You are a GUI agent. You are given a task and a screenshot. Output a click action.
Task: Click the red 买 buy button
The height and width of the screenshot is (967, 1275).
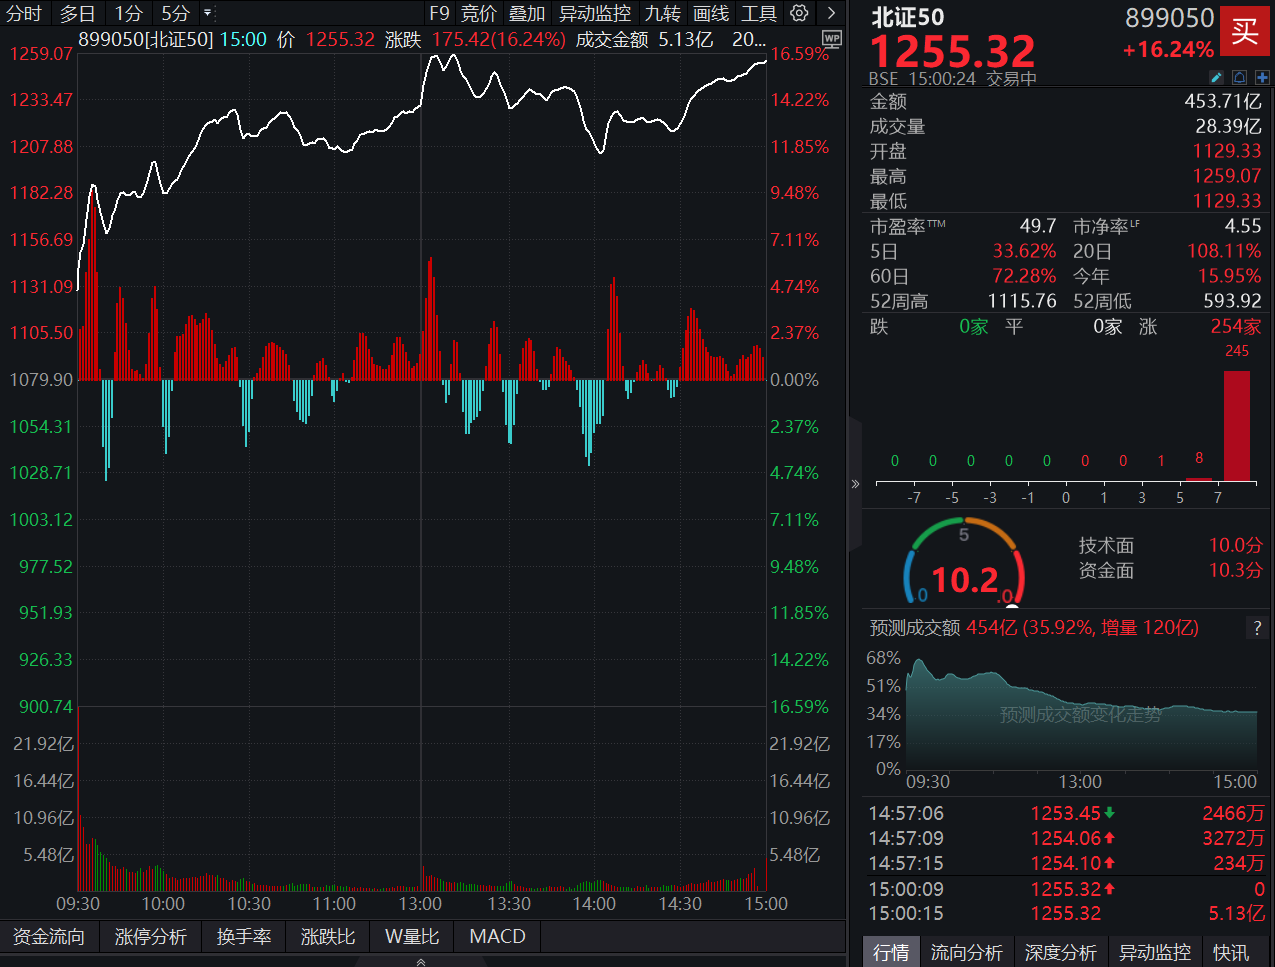[1244, 30]
